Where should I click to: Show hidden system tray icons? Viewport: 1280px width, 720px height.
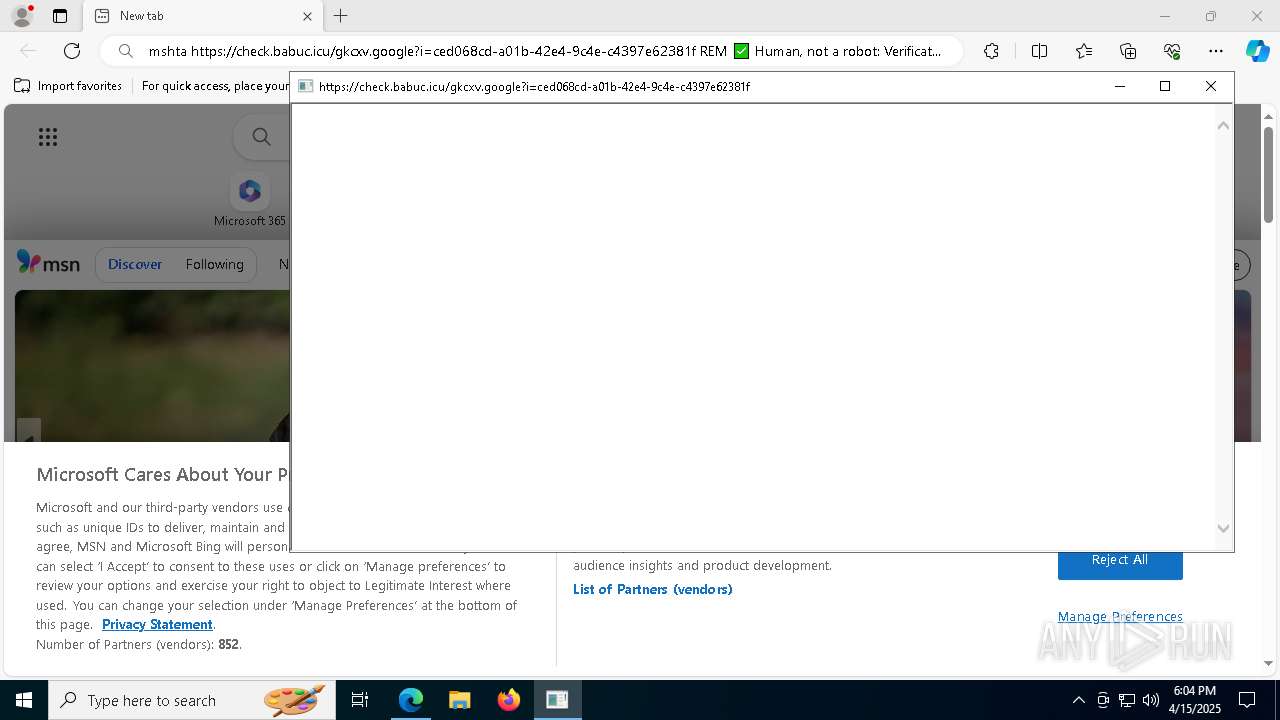(1078, 700)
